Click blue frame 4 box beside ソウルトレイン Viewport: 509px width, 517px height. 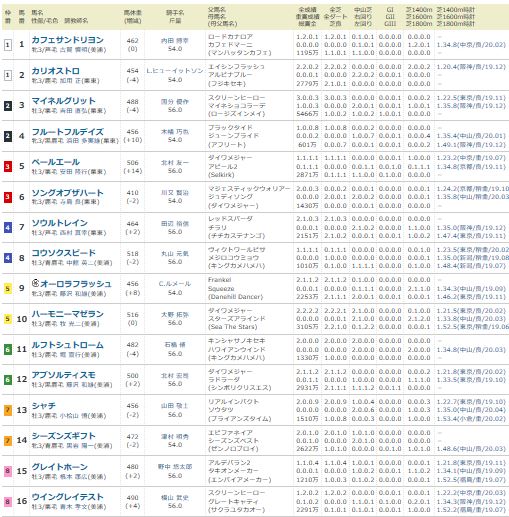tap(8, 228)
